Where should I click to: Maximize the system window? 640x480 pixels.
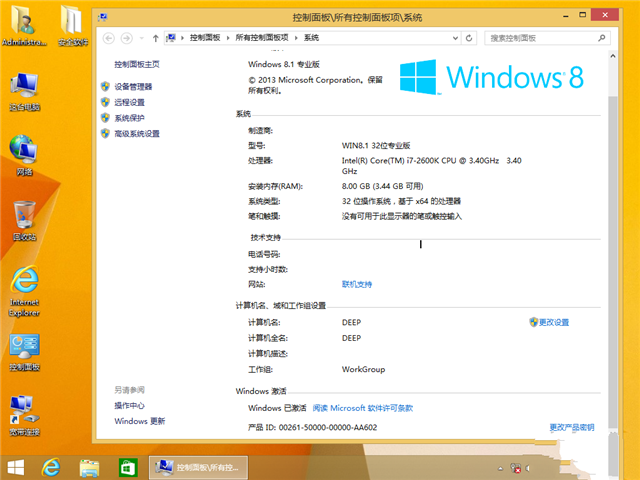point(582,15)
